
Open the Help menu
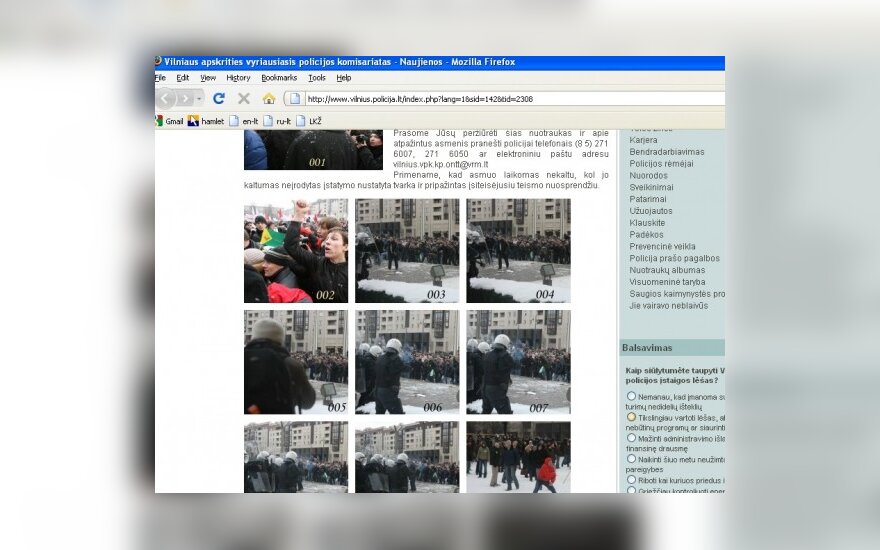(343, 78)
